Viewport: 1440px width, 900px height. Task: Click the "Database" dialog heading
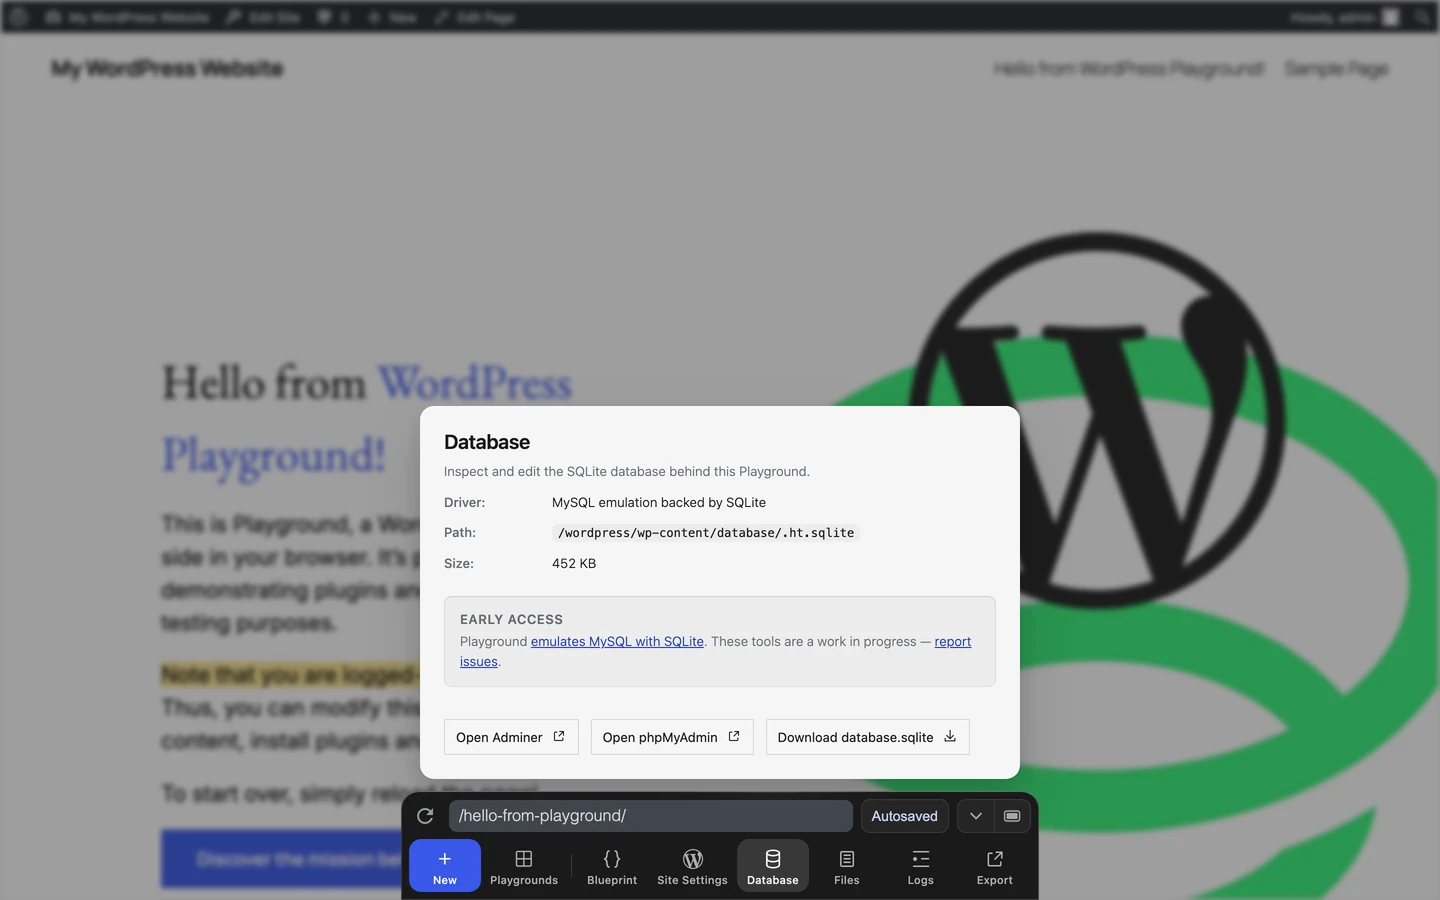click(x=487, y=442)
